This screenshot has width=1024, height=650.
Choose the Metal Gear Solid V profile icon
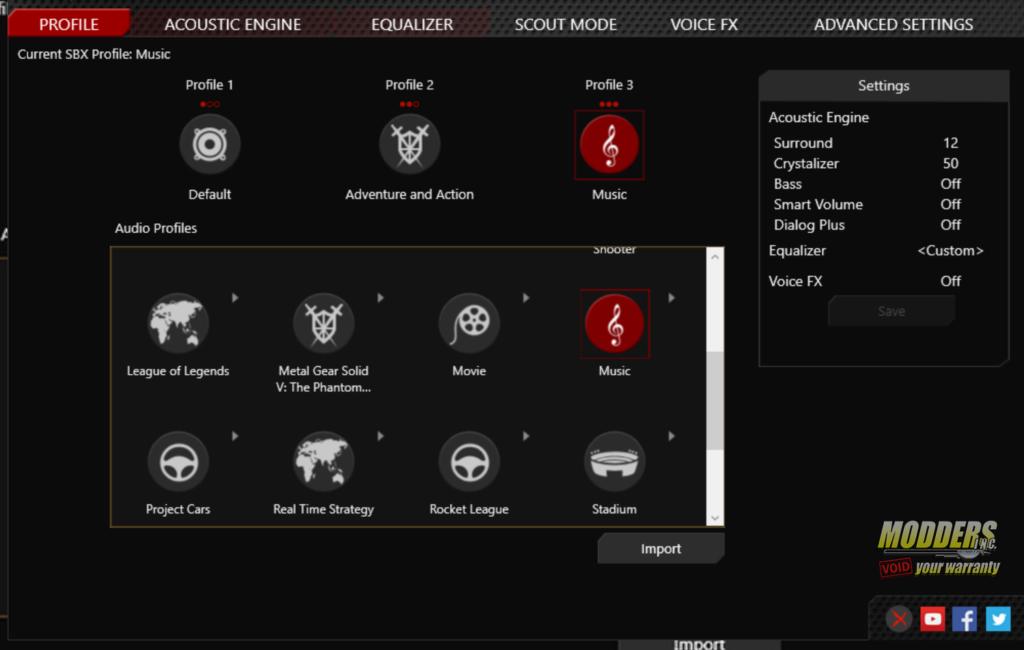pos(323,323)
